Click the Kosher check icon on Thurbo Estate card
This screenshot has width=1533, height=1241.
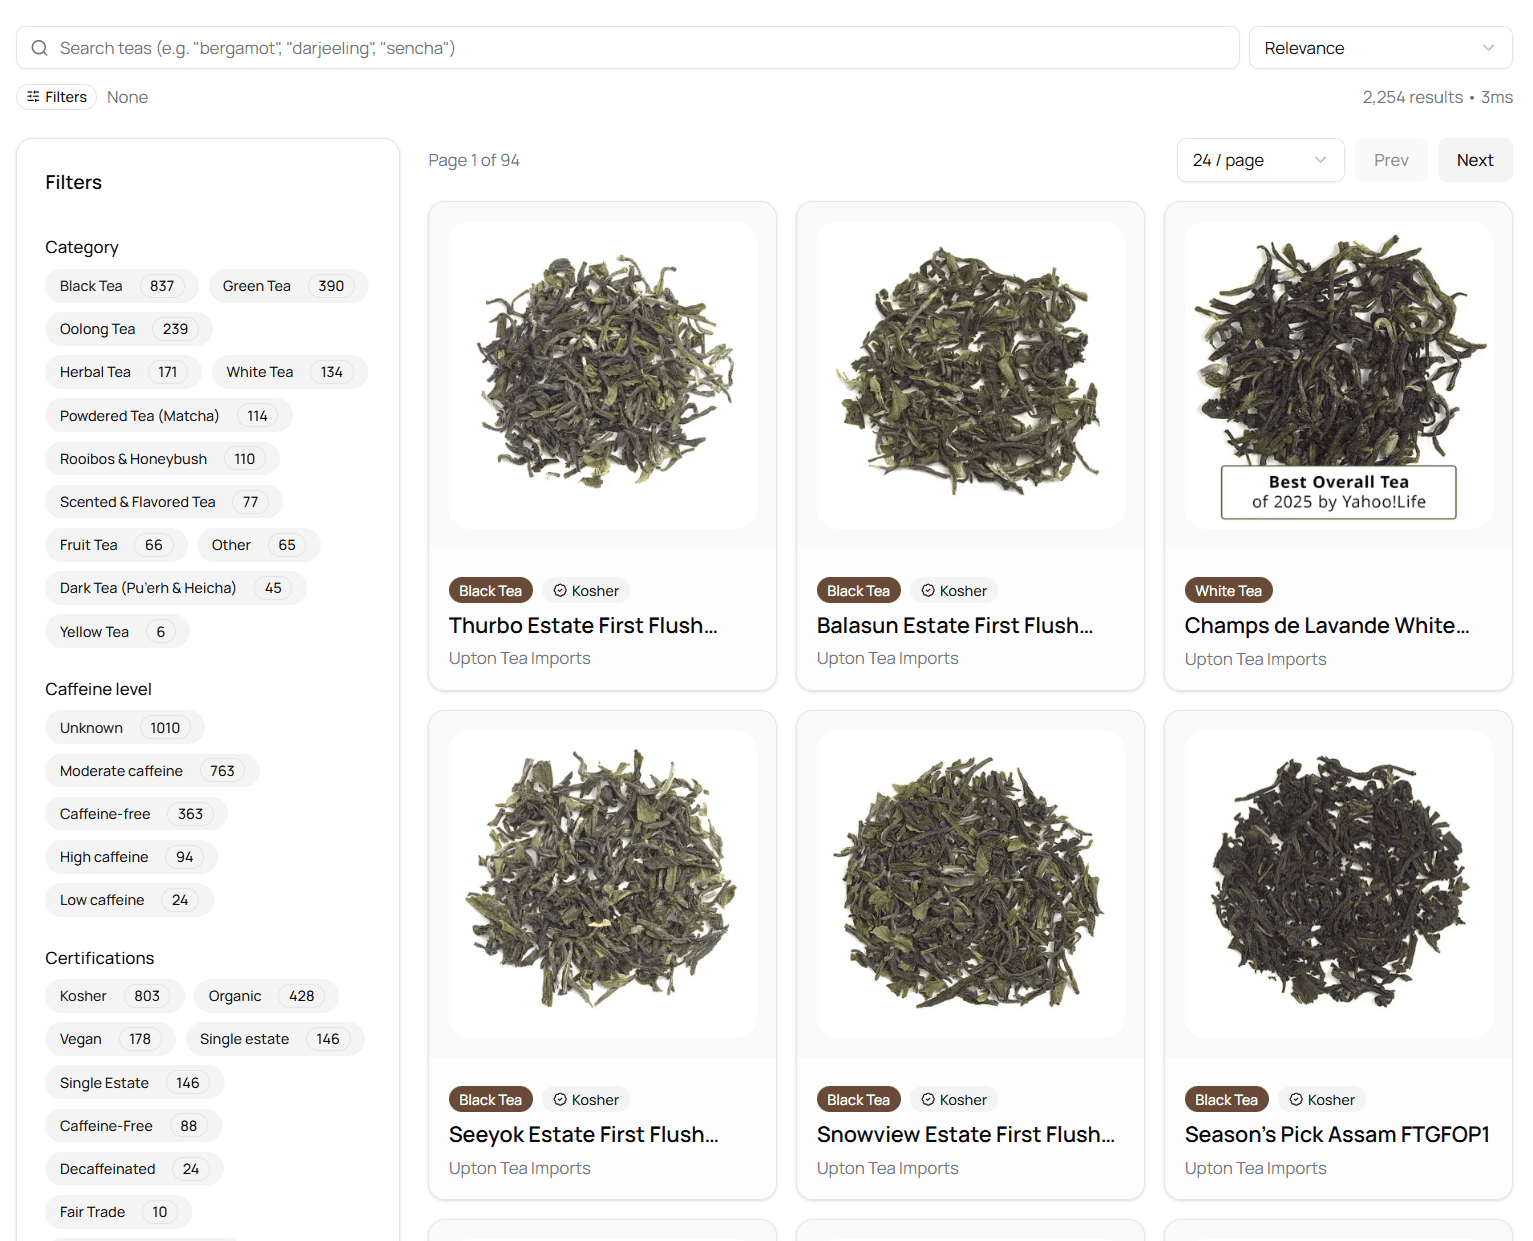point(560,590)
